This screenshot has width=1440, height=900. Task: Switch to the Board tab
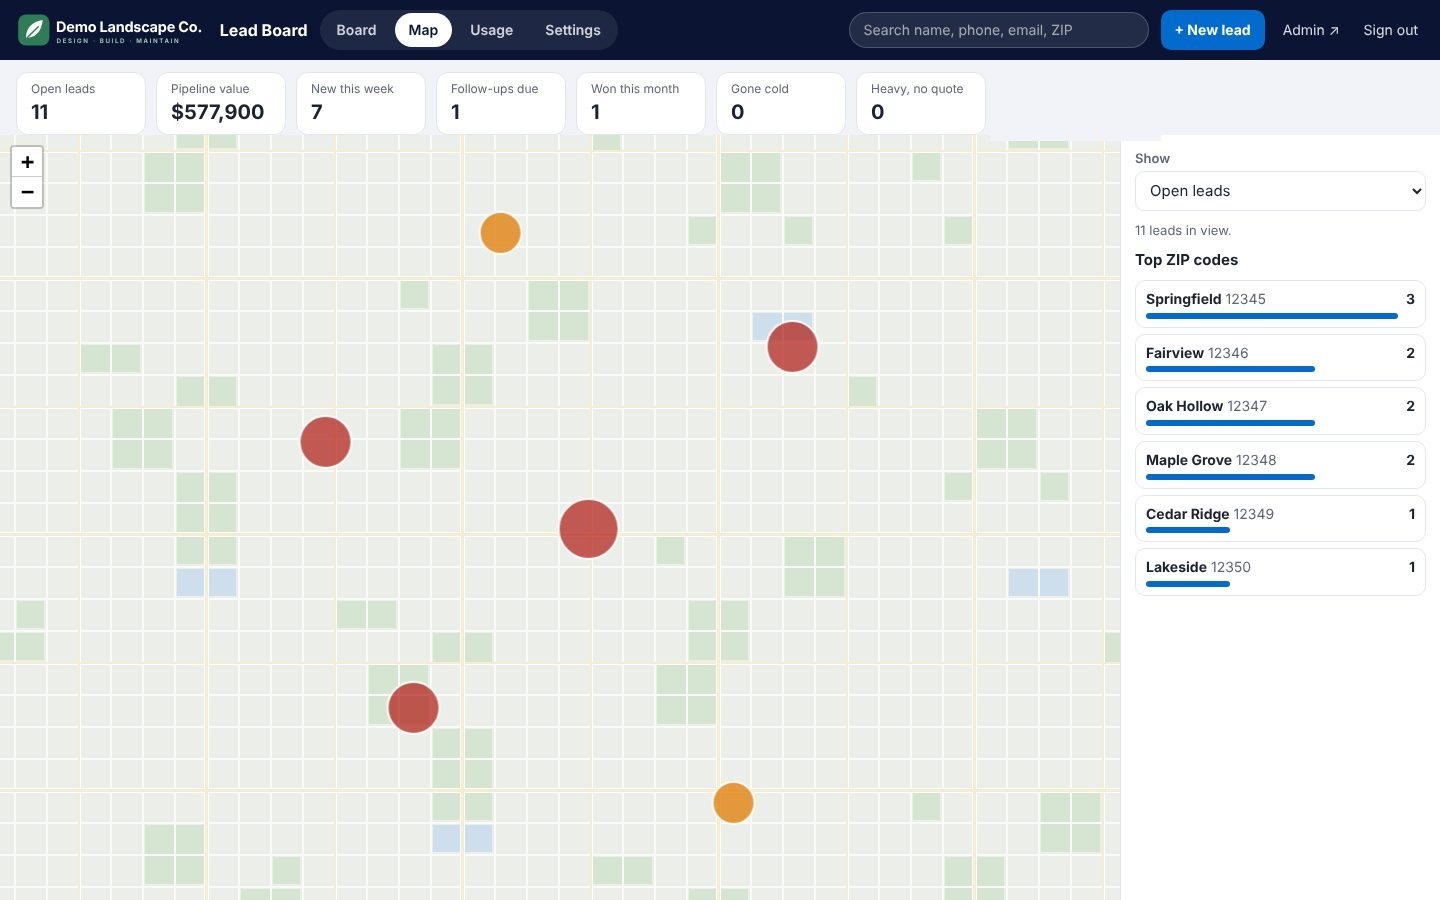(x=356, y=30)
